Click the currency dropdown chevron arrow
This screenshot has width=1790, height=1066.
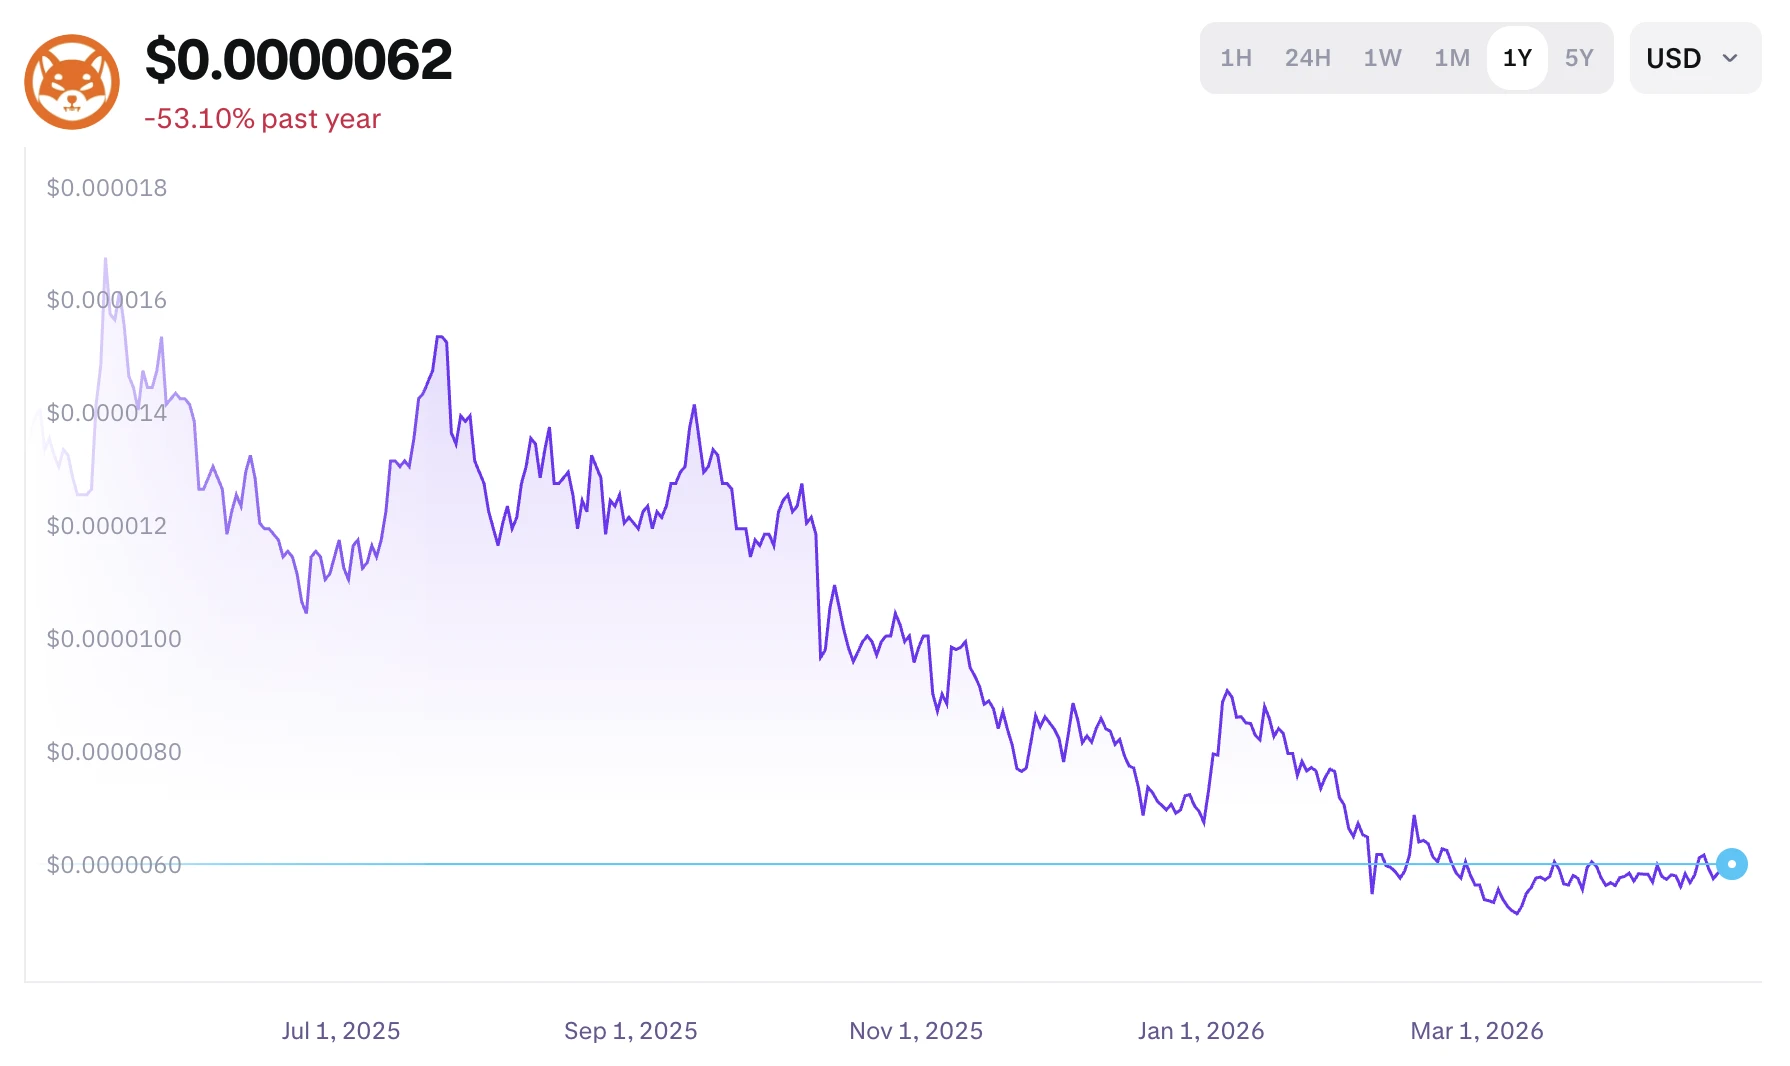(x=1730, y=58)
